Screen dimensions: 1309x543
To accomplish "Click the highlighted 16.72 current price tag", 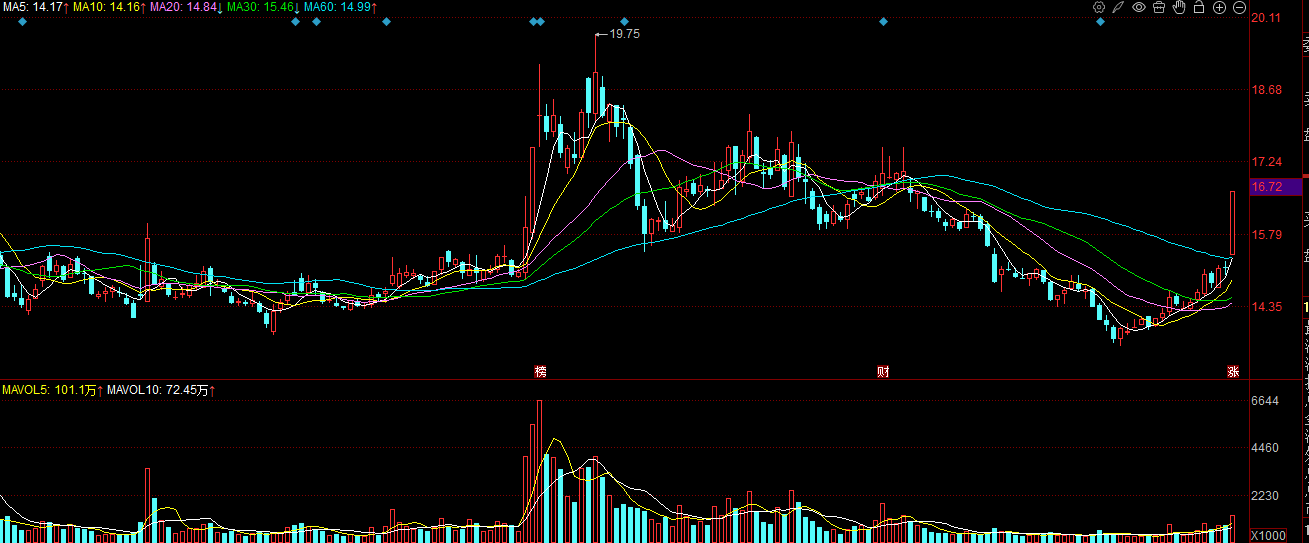I will pos(1276,187).
